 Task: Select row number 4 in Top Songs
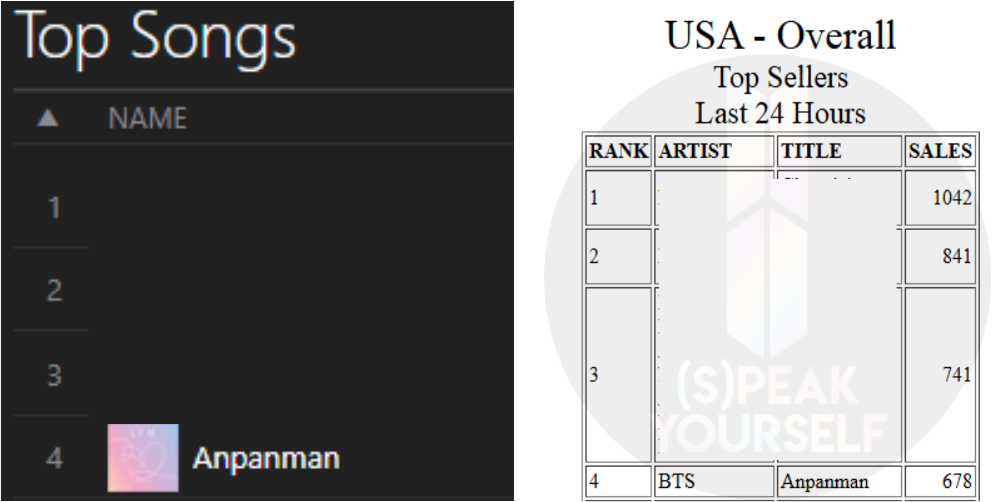pos(55,459)
